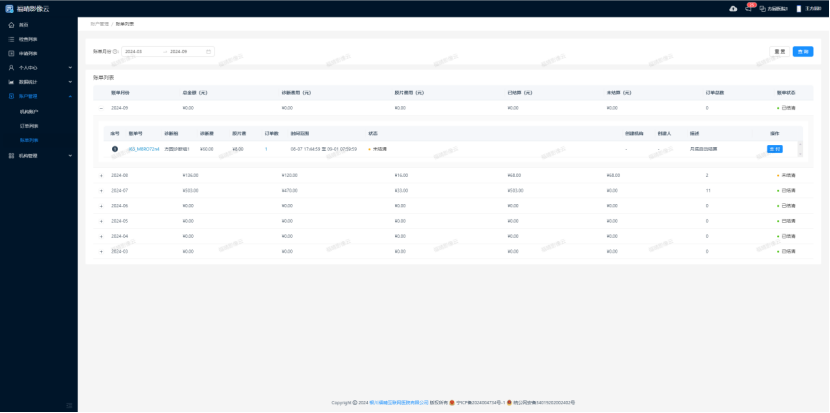The height and width of the screenshot is (413, 830).
Task: Click the app logo at top left
Action: pos(9,8)
